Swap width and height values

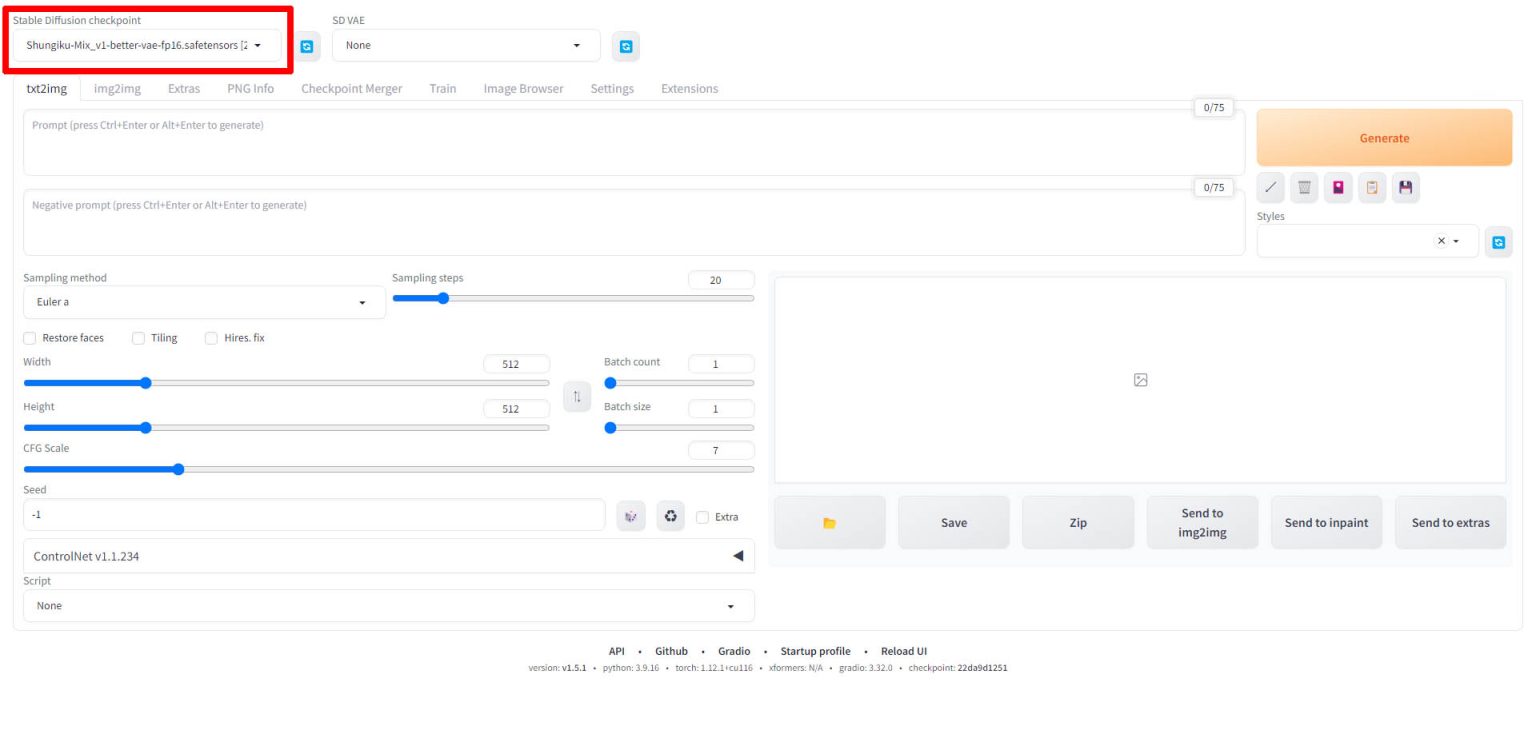point(576,397)
